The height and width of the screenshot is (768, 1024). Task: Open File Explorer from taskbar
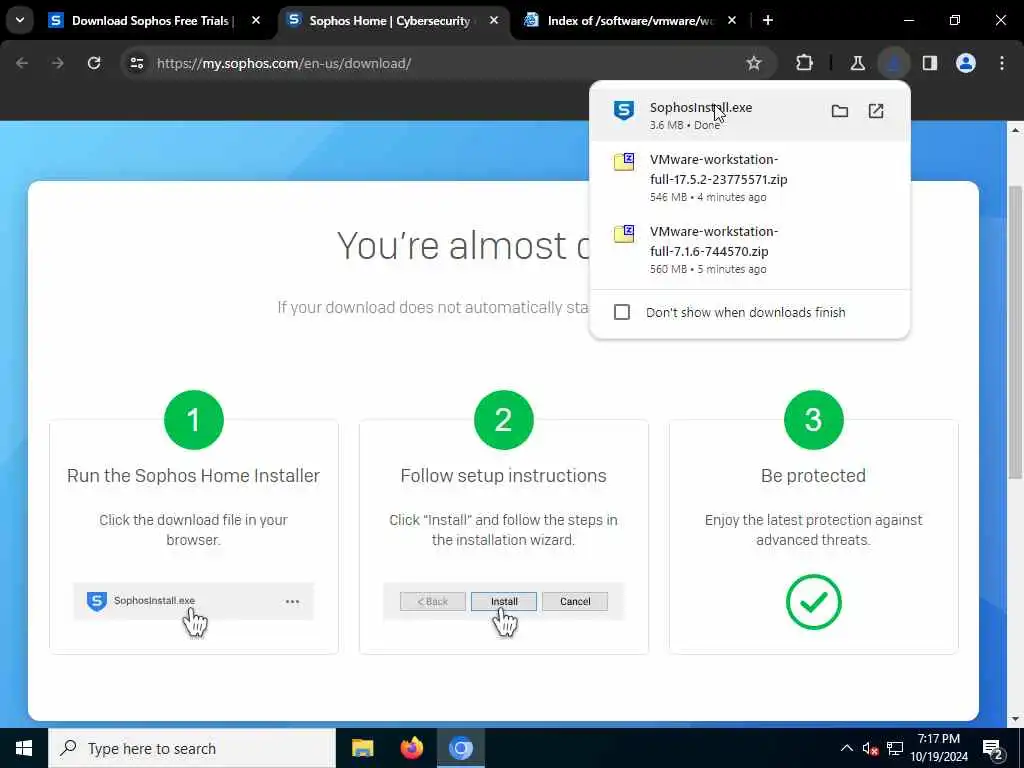point(362,748)
